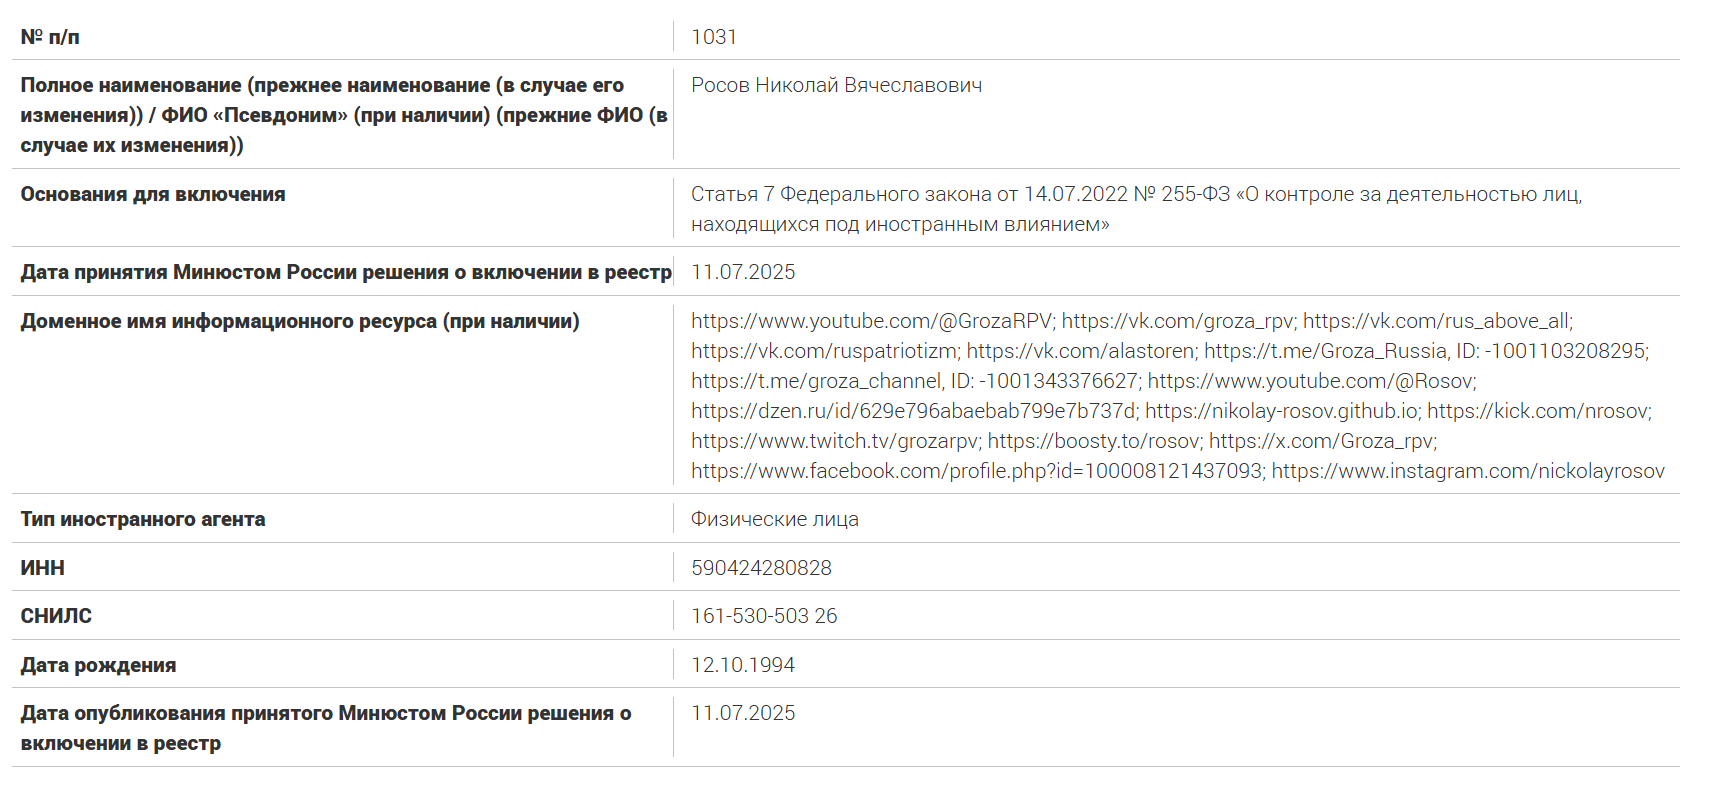Click the SNILS value 161-530-503 26

click(764, 616)
